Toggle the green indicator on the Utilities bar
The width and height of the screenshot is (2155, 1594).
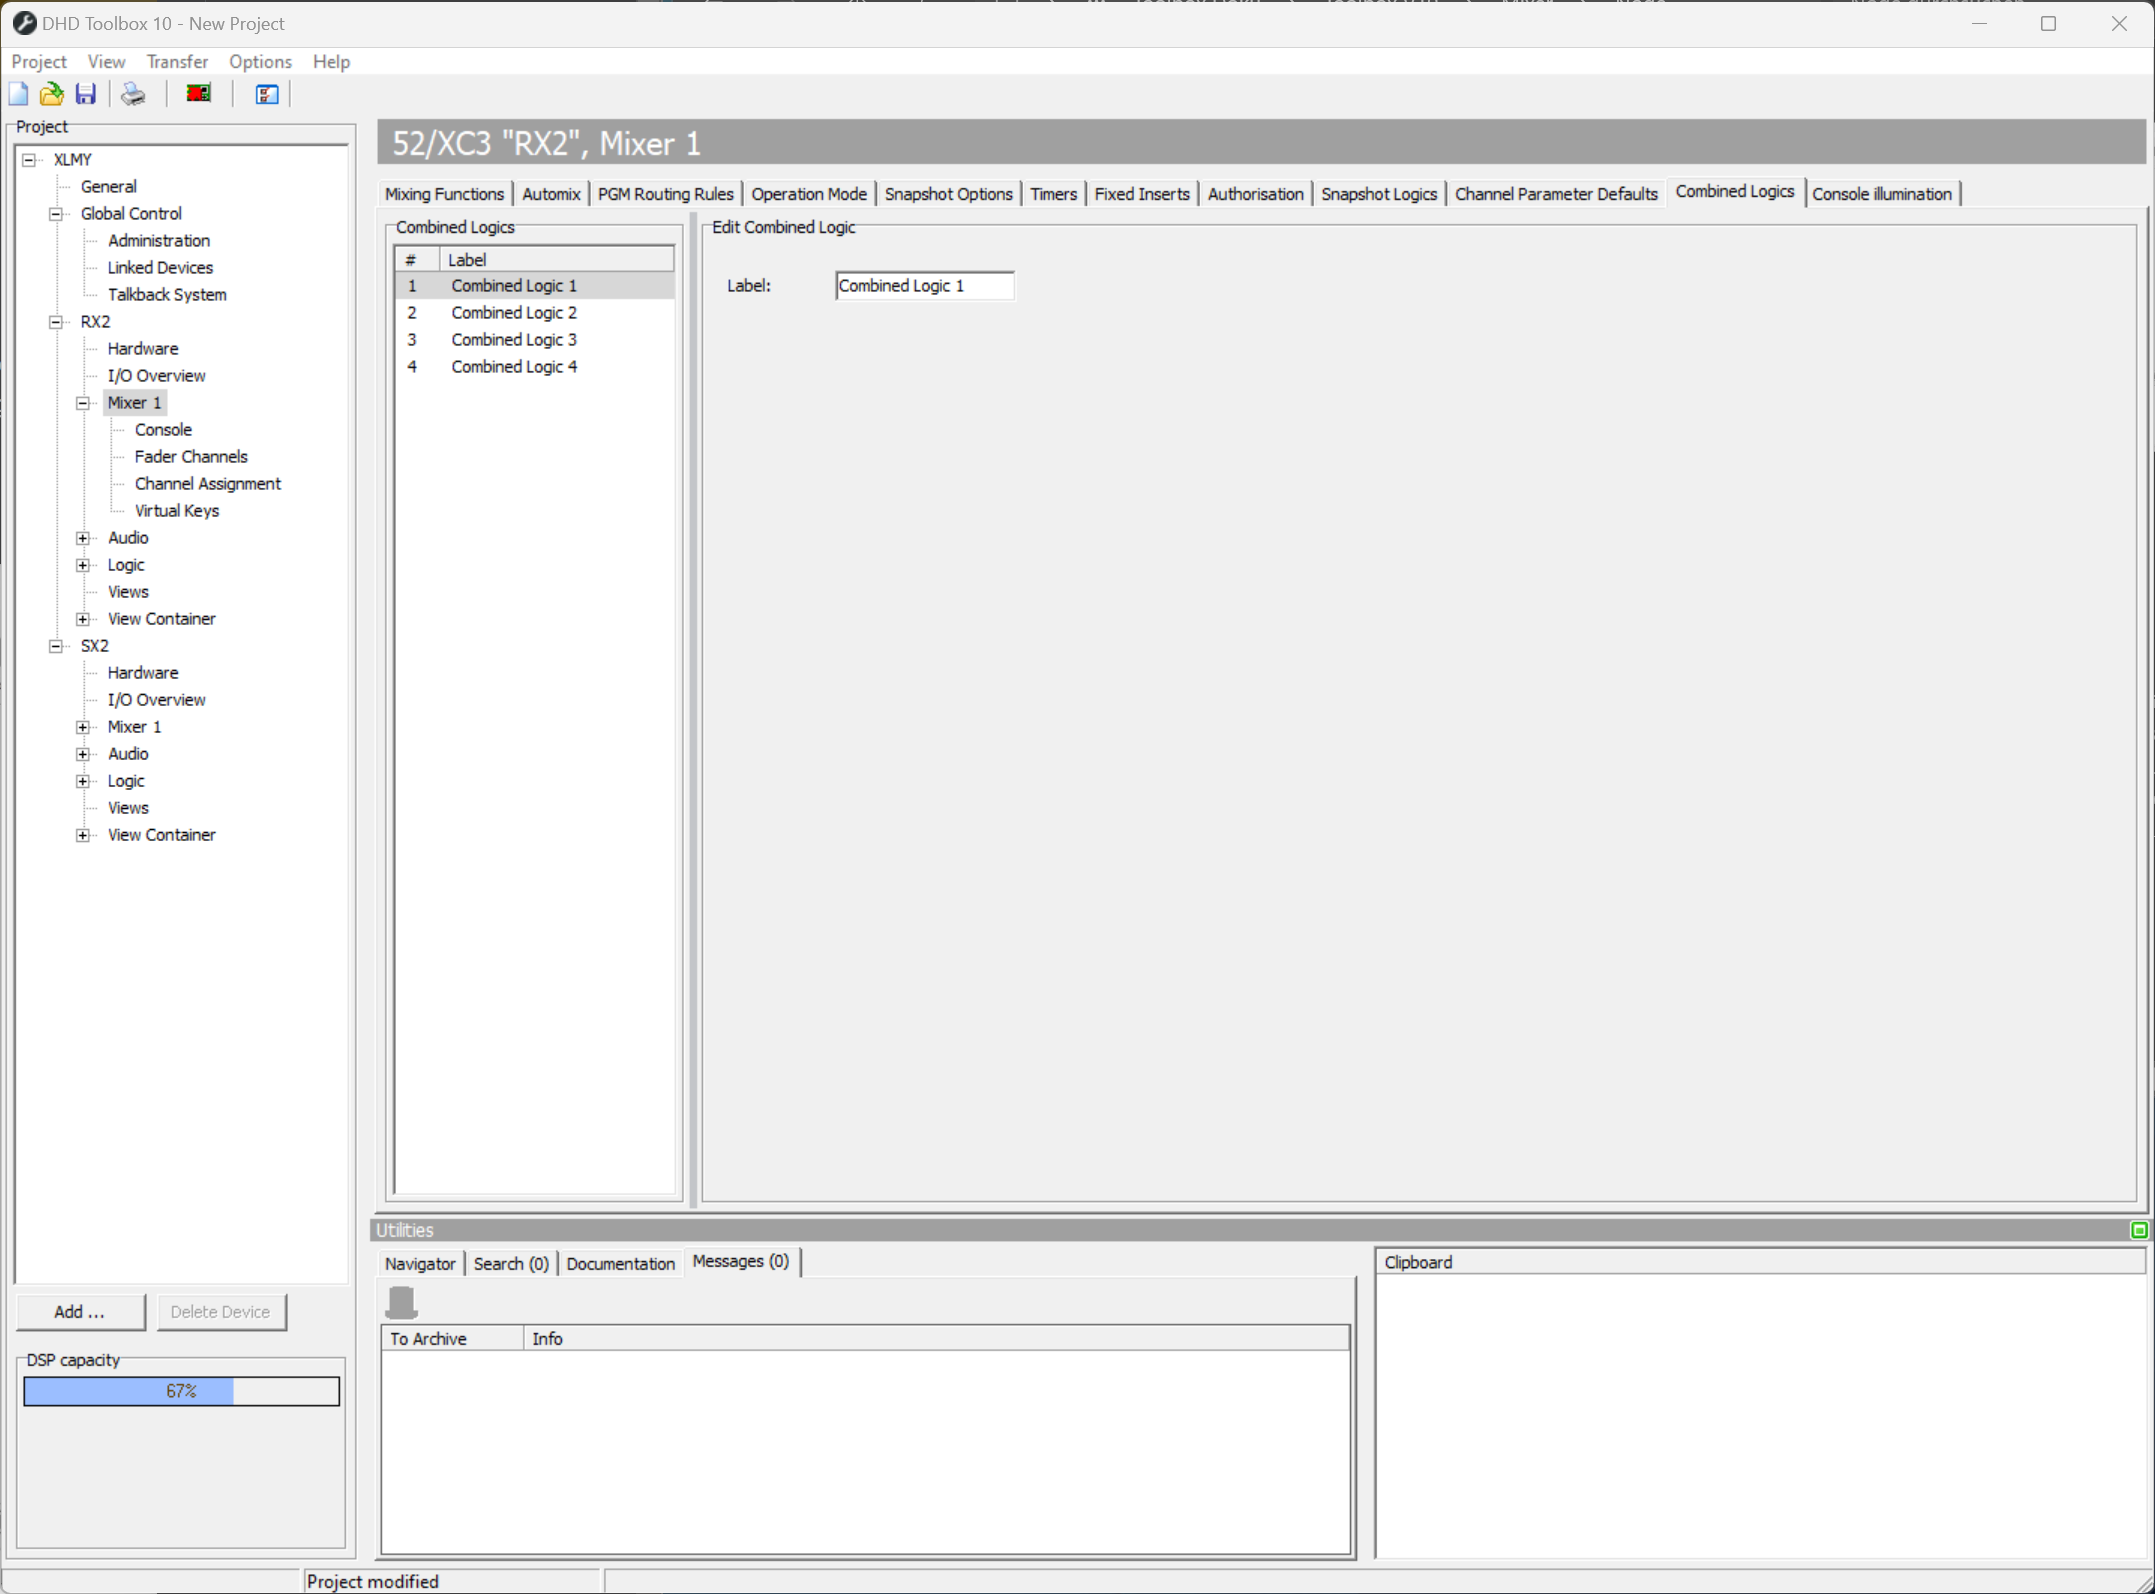(2139, 1229)
